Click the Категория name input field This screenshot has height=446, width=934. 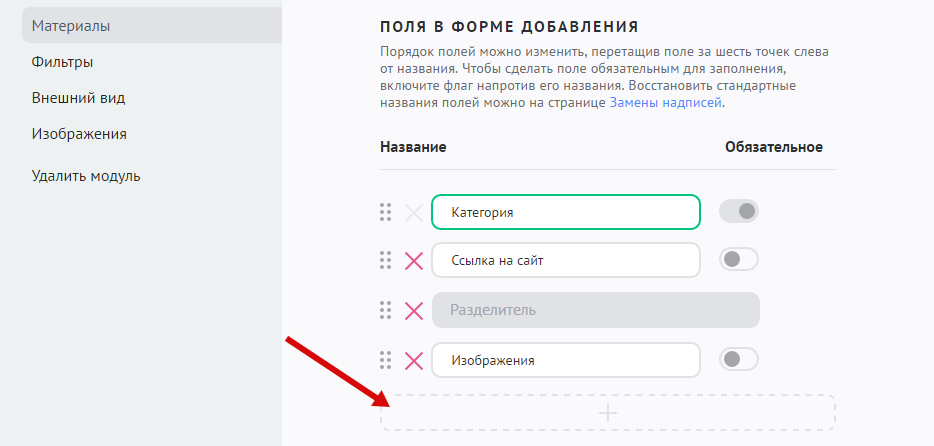pos(565,212)
